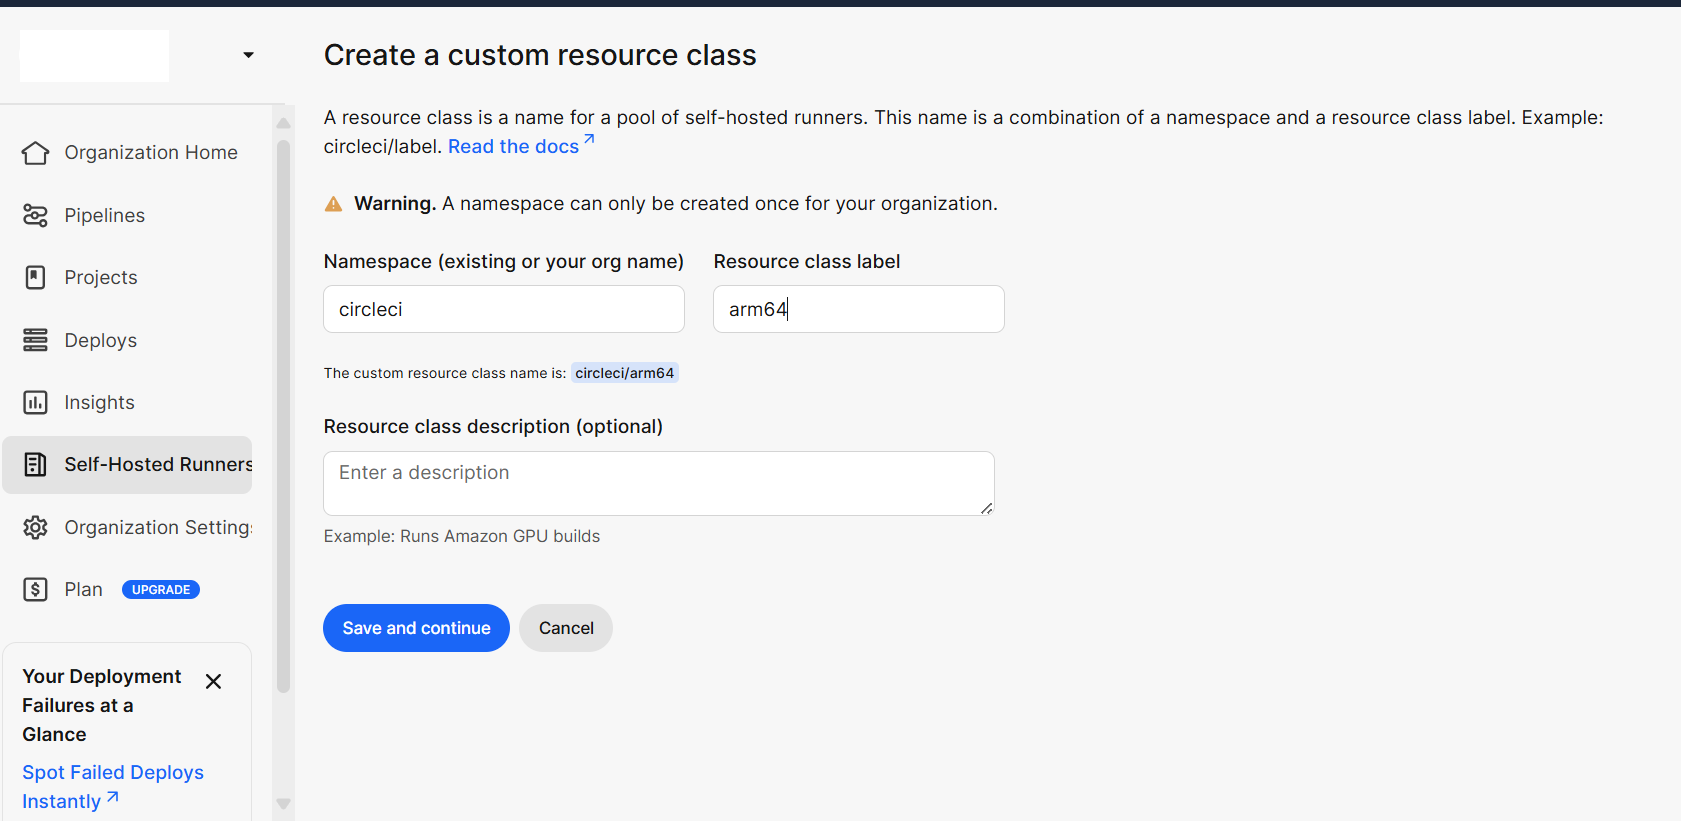Click the sidebar scroll up arrow
Screen dimensions: 1681x821
point(283,123)
